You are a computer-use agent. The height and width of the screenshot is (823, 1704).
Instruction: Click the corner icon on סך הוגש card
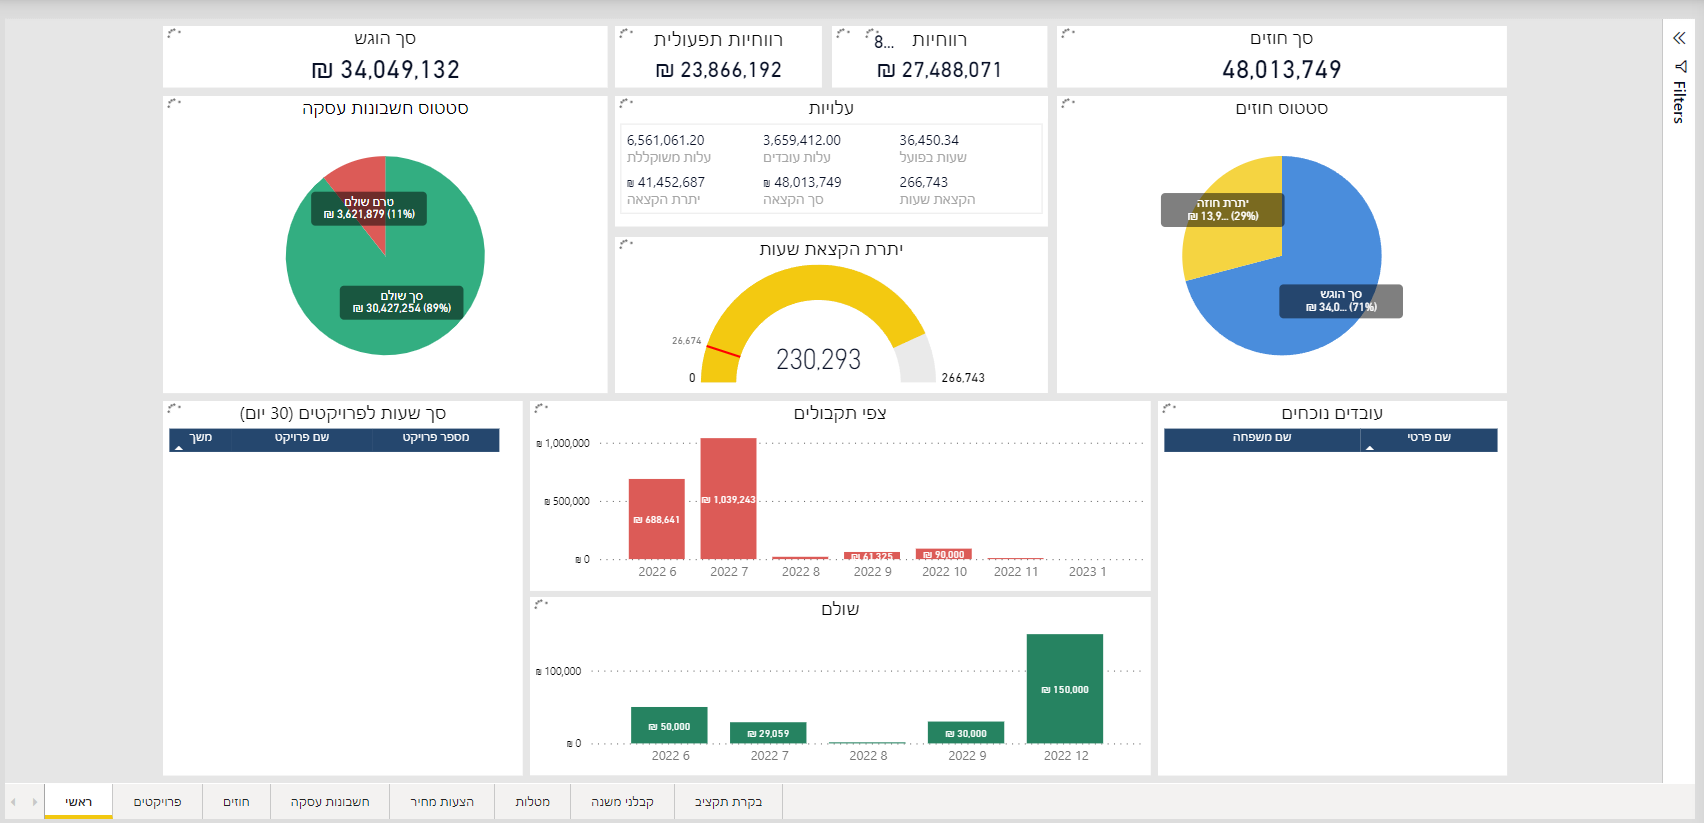pyautogui.click(x=174, y=33)
